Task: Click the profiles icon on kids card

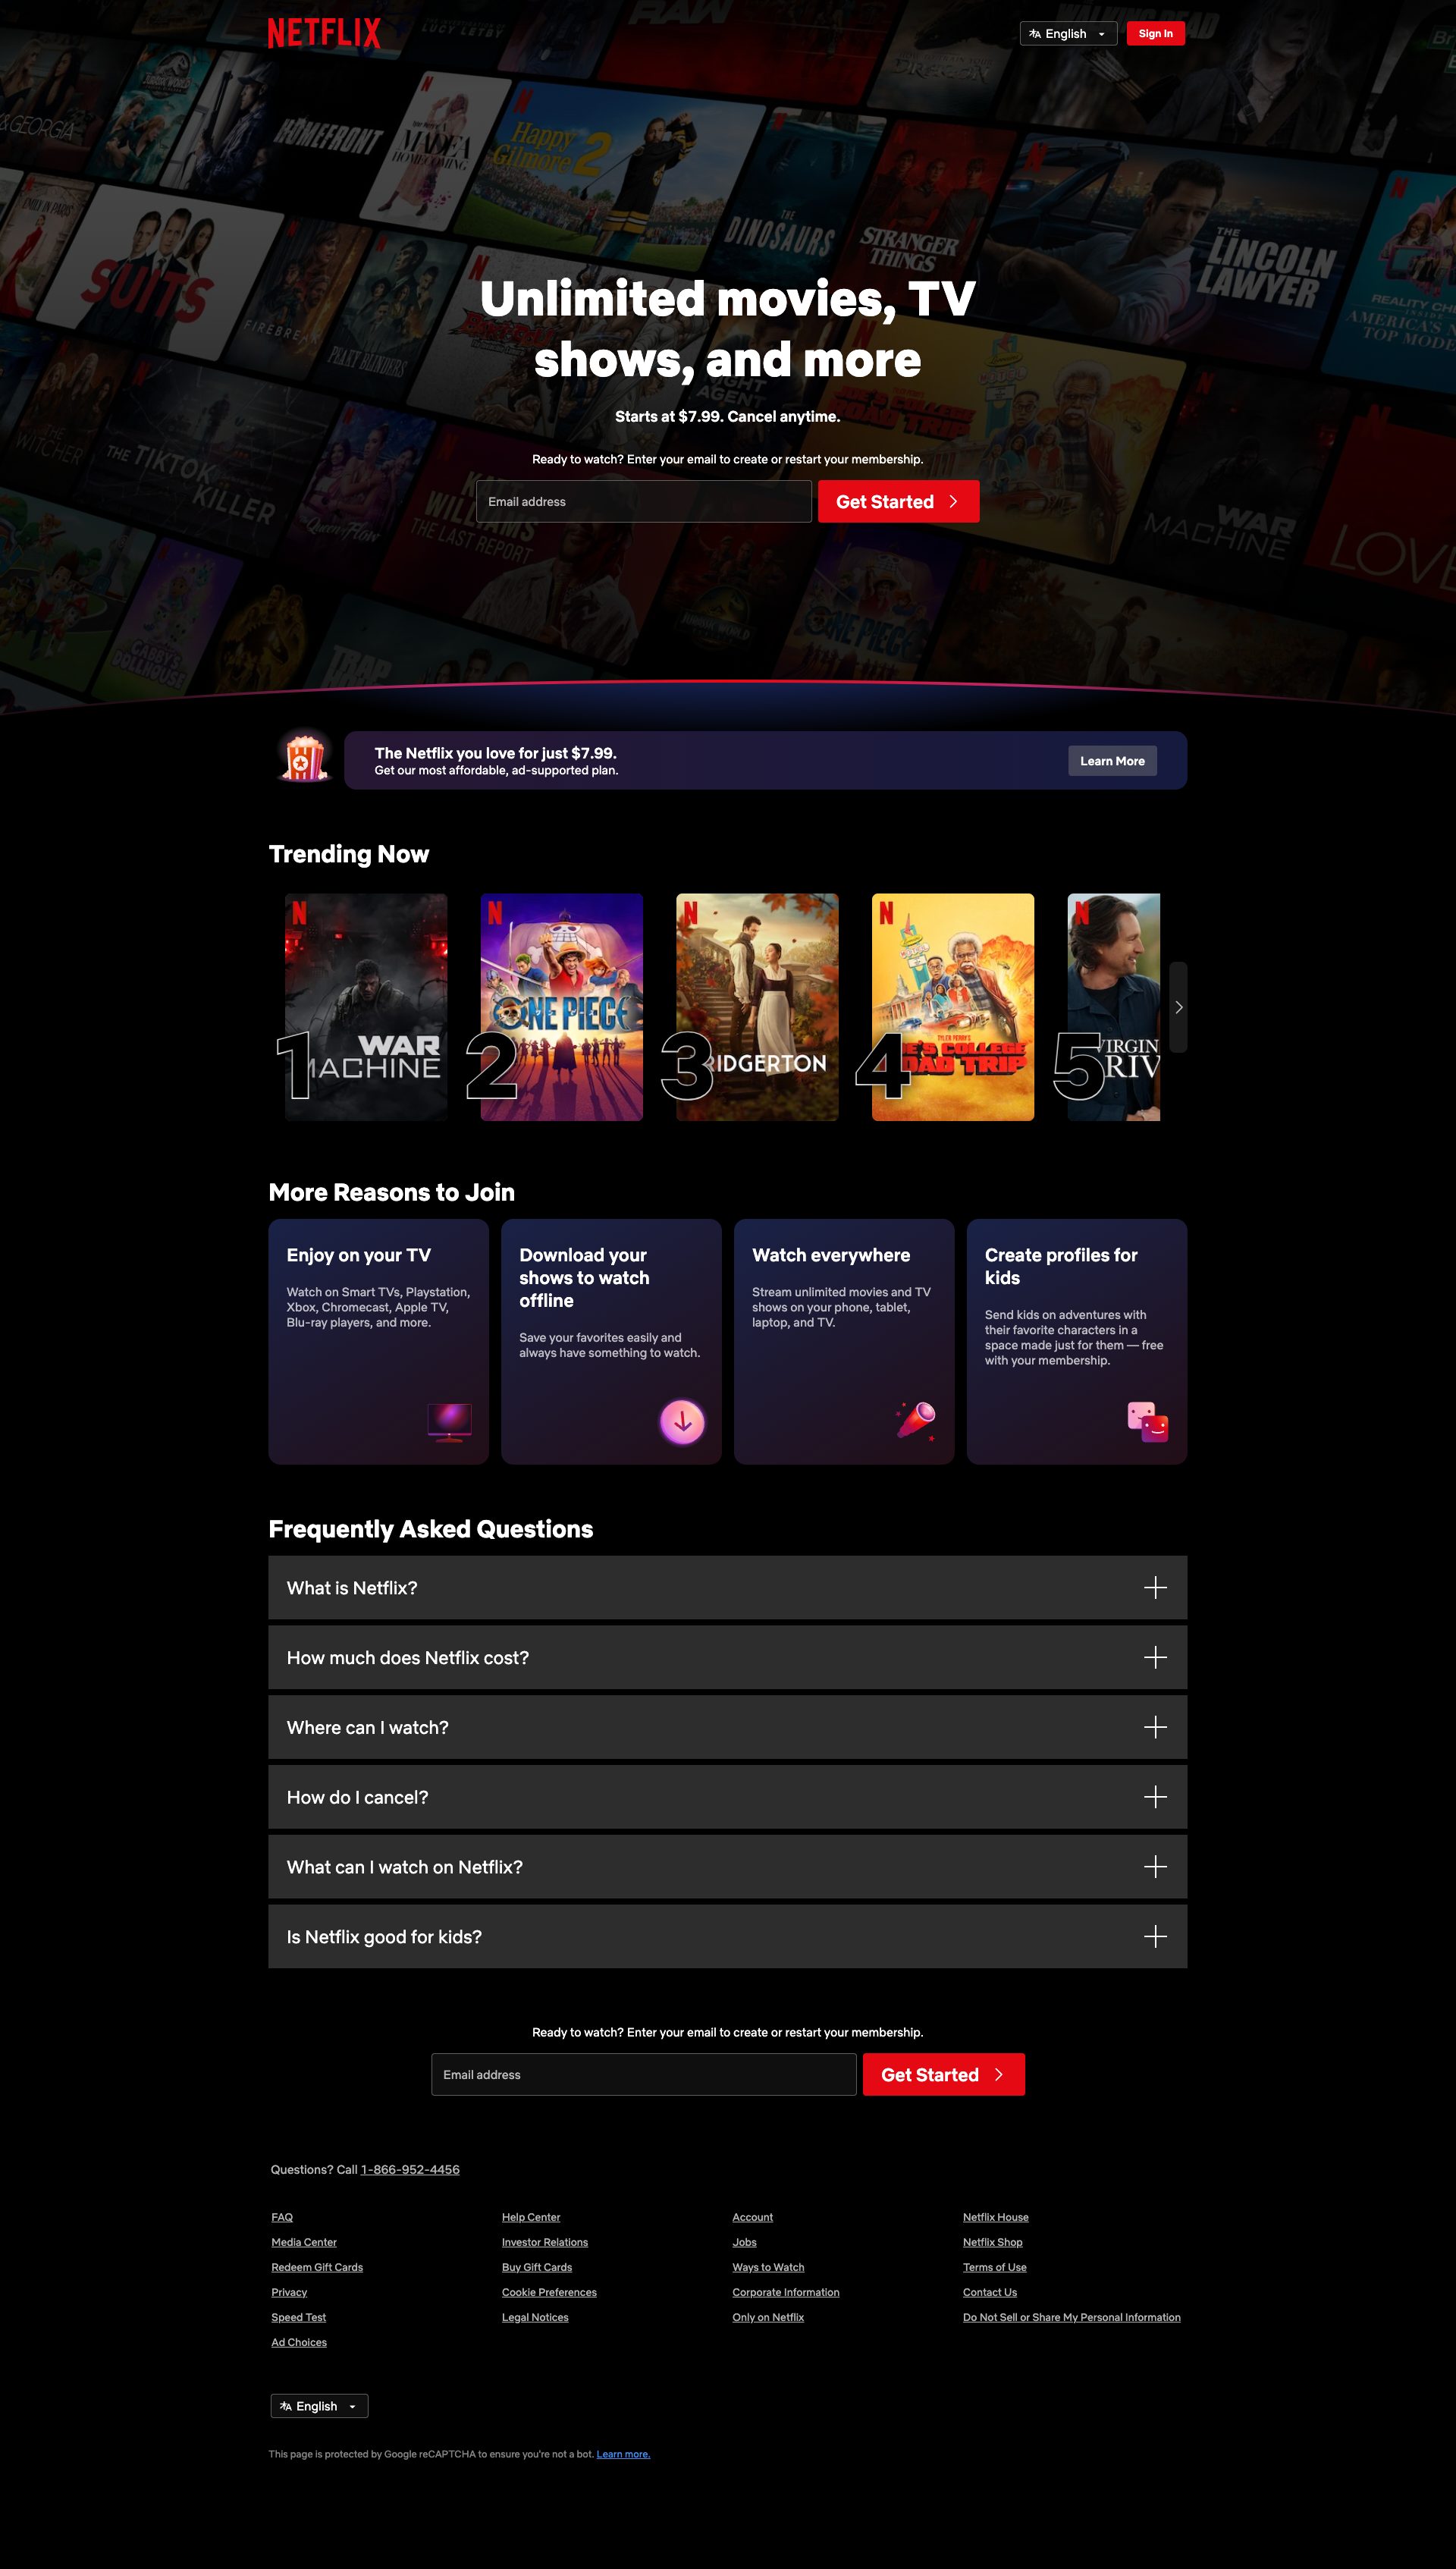Action: pyautogui.click(x=1148, y=1422)
